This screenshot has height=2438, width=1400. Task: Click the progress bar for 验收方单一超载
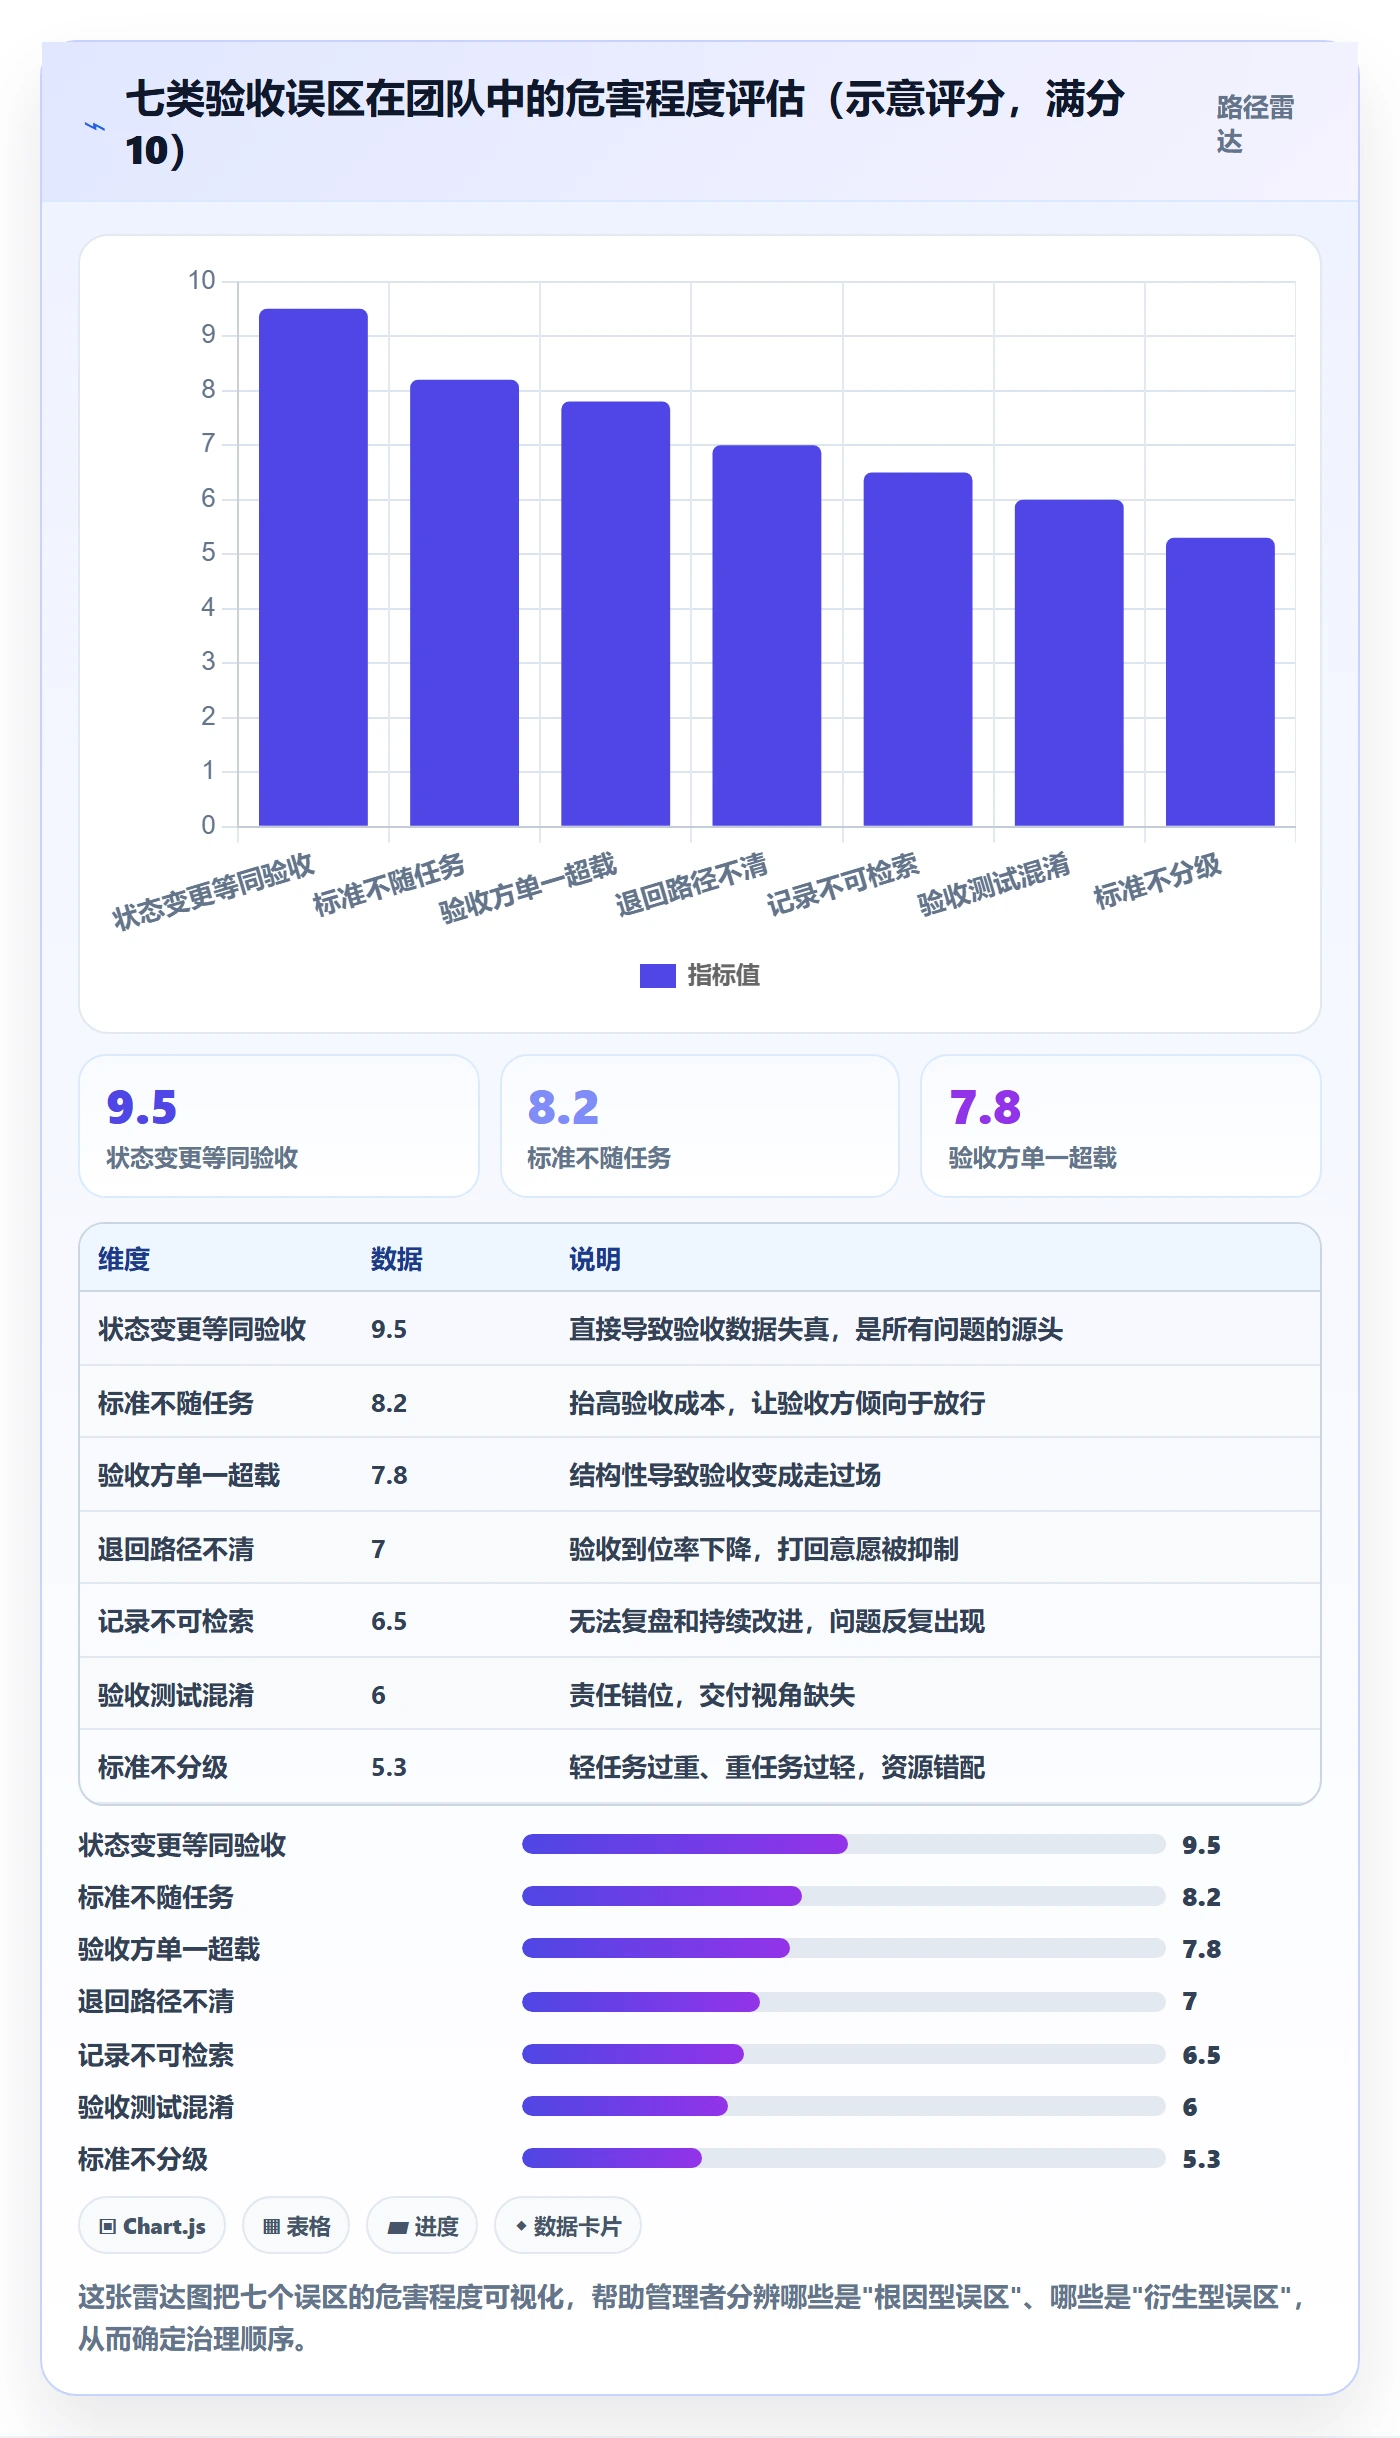click(843, 1948)
